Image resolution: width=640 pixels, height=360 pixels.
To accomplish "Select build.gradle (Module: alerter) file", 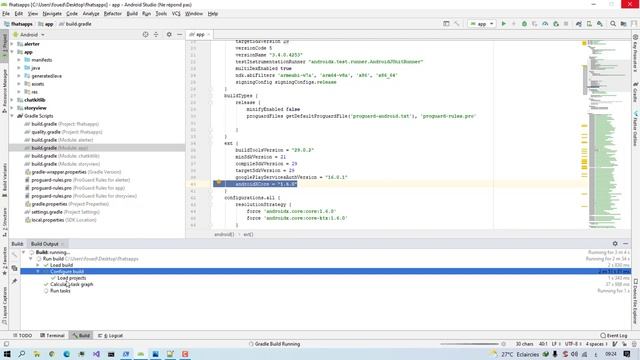I will (62, 140).
